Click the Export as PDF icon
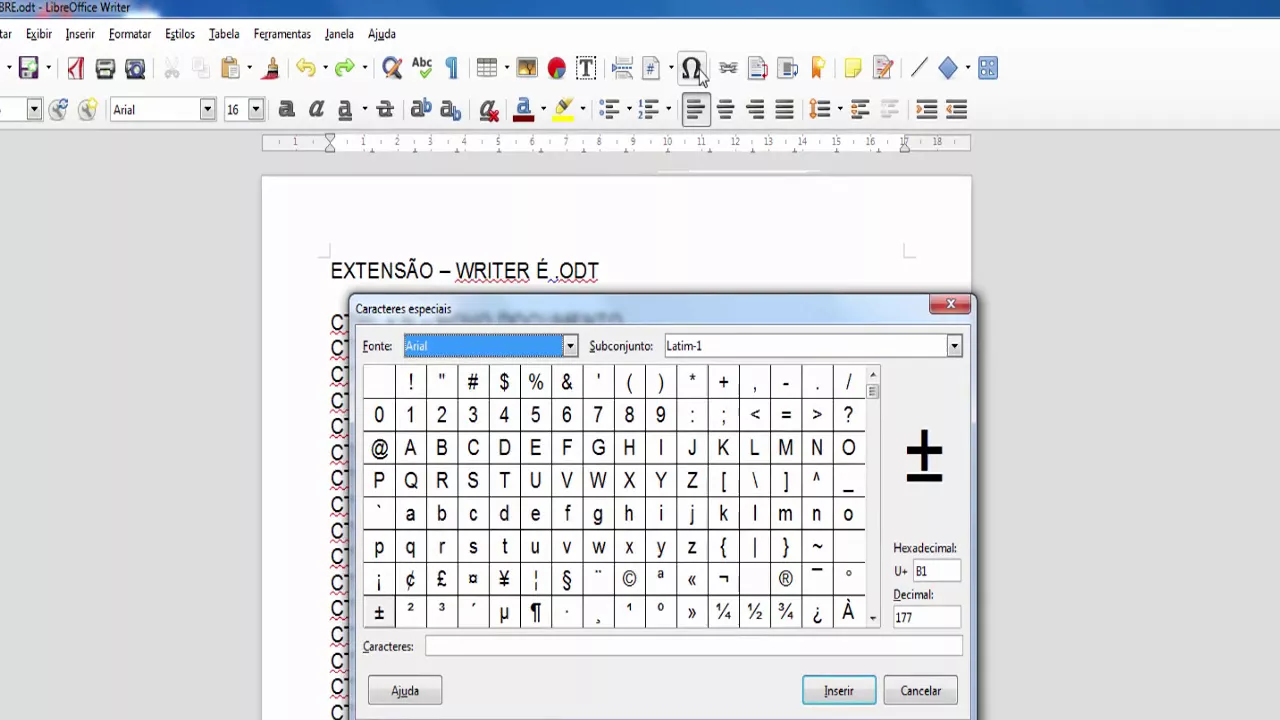 75,68
